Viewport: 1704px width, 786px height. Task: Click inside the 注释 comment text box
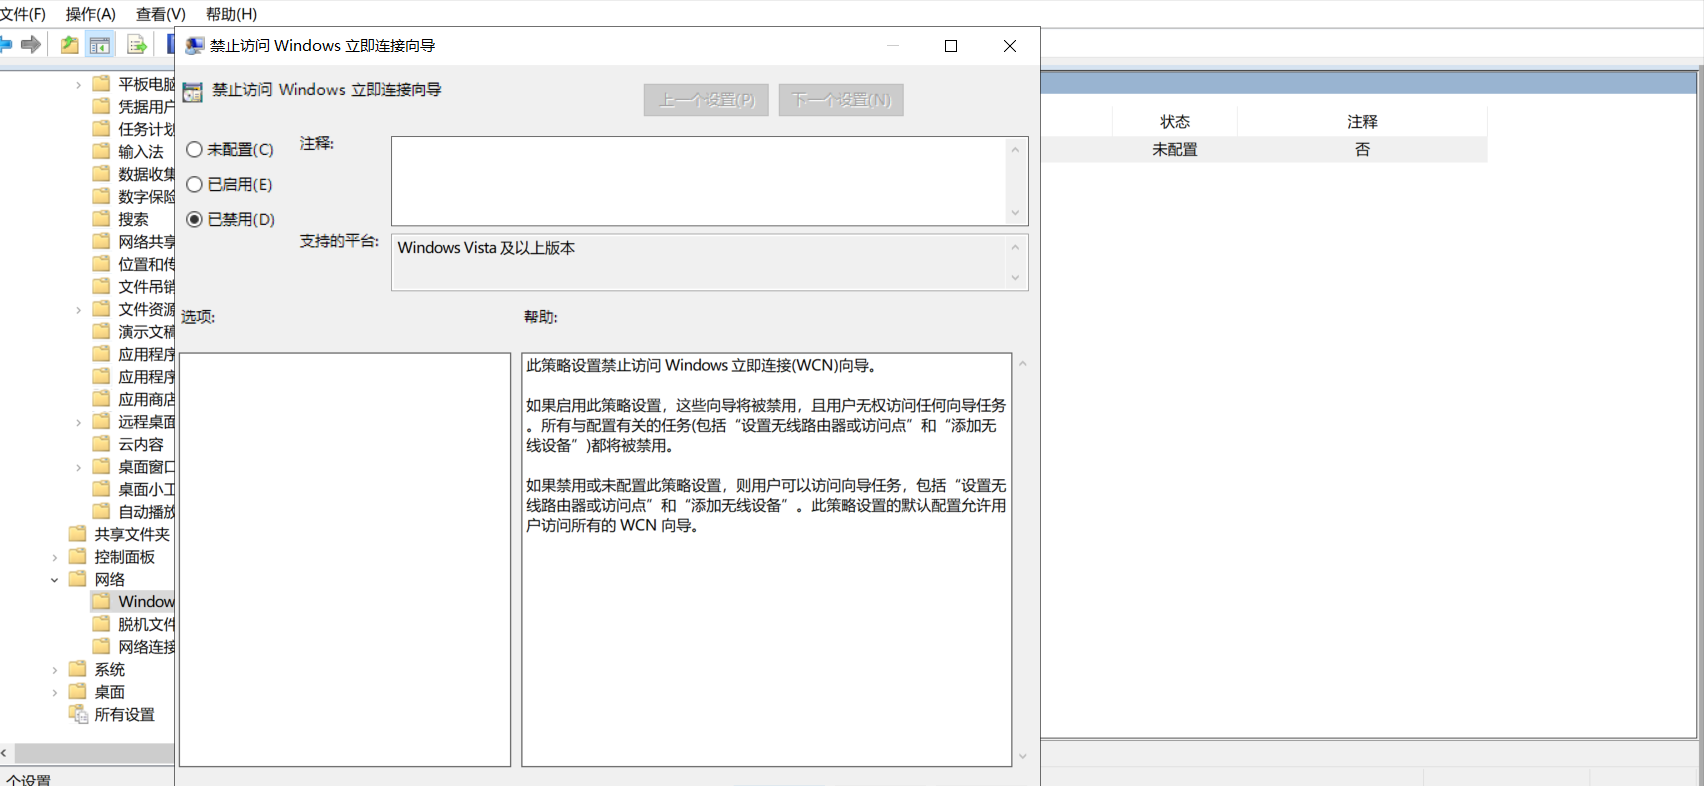point(699,181)
